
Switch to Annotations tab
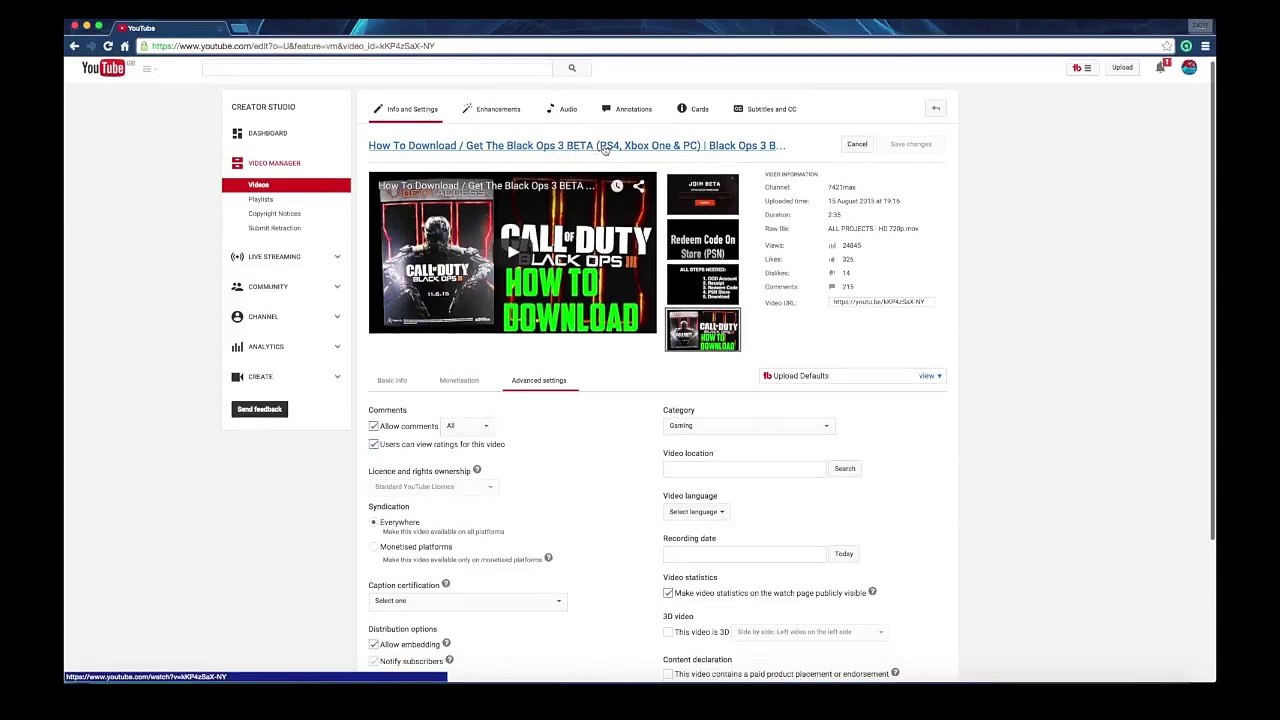coord(627,109)
